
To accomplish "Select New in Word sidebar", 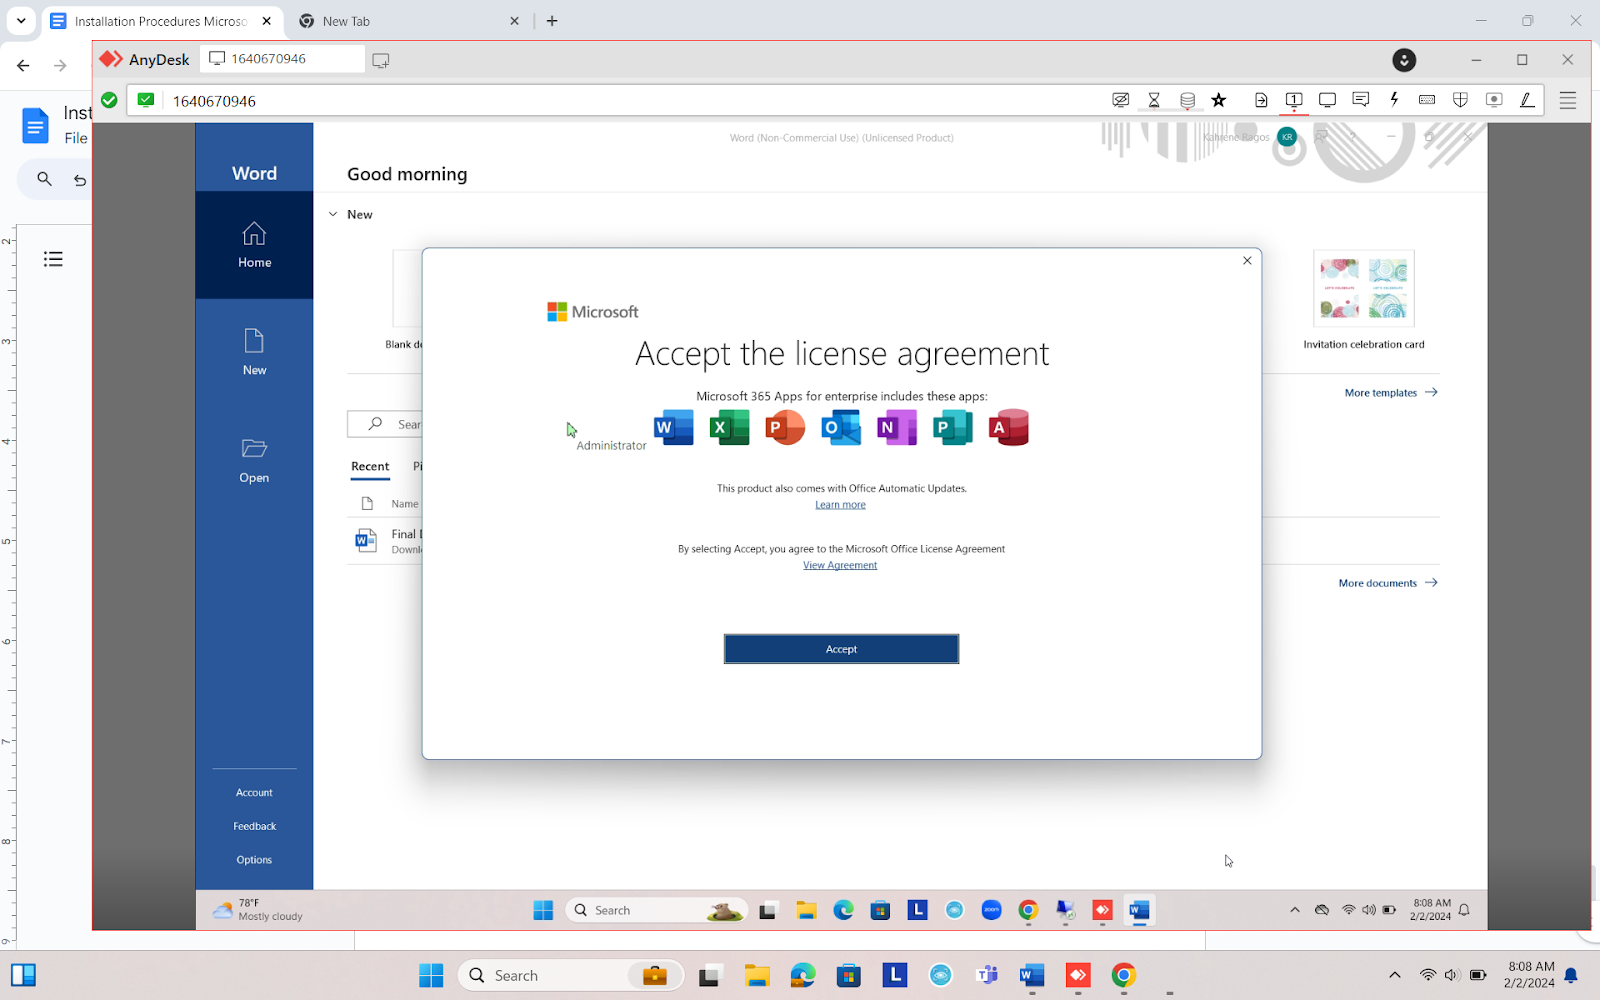I will pyautogui.click(x=254, y=352).
